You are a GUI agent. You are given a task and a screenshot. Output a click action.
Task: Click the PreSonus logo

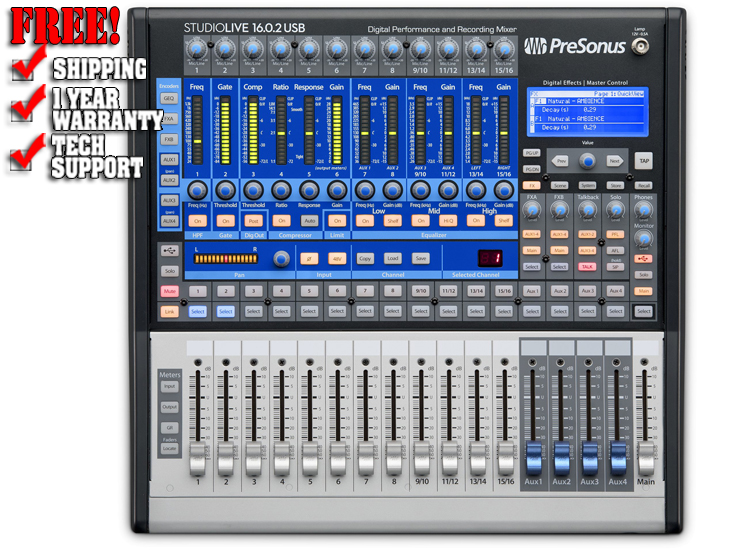pyautogui.click(x=574, y=46)
